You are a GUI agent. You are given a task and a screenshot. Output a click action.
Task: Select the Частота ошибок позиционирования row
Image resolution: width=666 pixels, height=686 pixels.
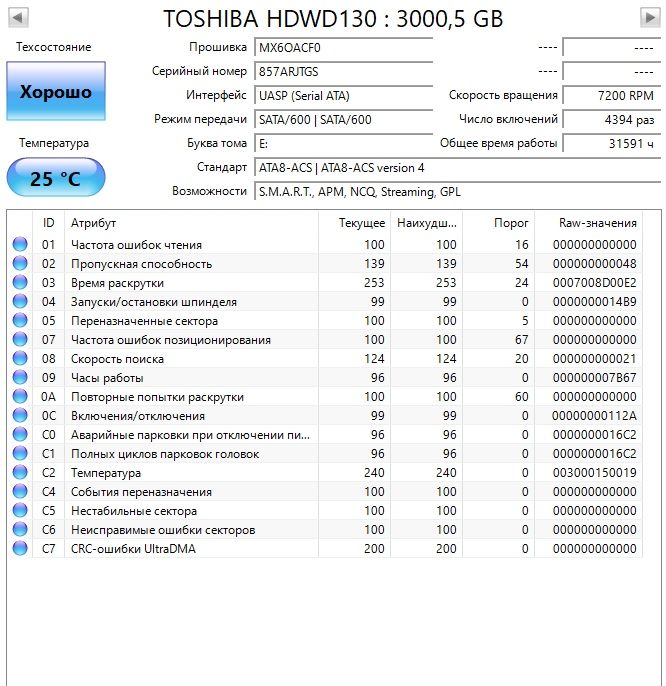click(x=325, y=340)
